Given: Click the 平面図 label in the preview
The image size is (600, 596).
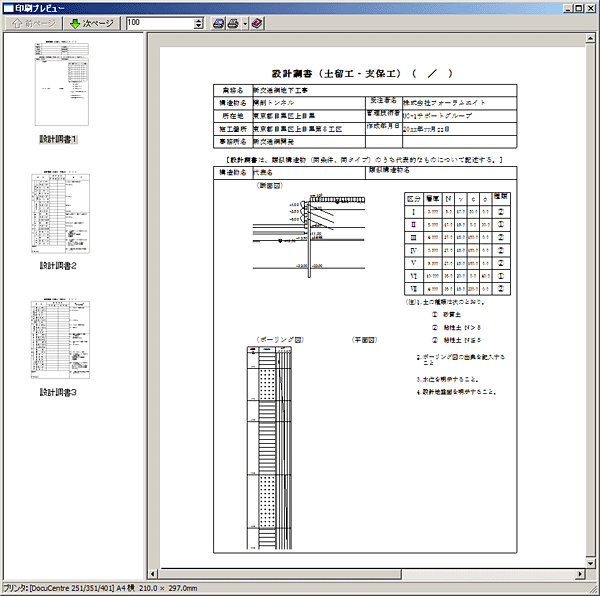Looking at the screenshot, I should (x=364, y=340).
